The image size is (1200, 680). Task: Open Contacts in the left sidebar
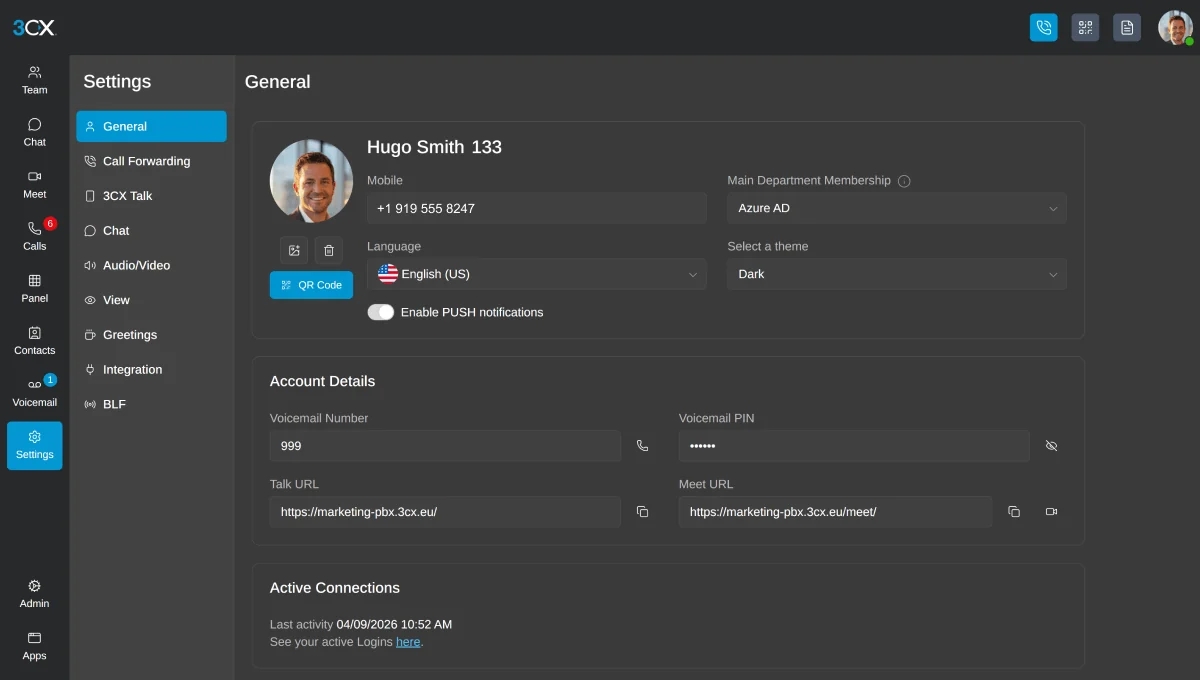35,340
